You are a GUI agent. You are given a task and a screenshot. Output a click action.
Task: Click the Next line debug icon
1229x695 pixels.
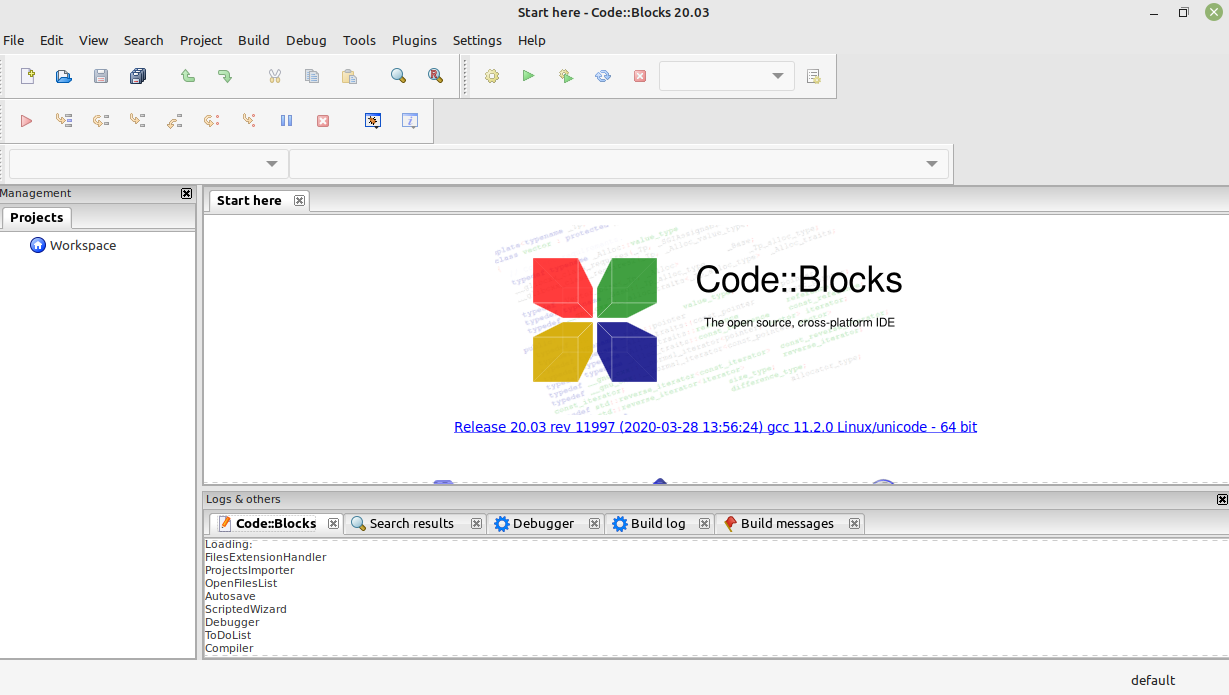click(101, 121)
